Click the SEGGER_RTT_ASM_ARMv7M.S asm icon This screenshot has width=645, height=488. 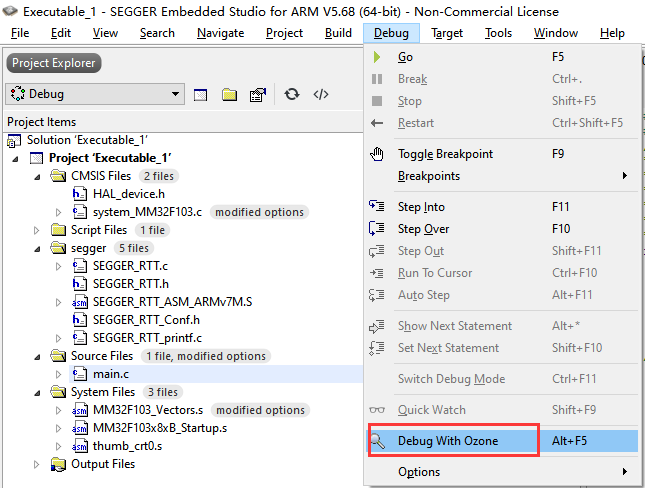click(x=79, y=302)
